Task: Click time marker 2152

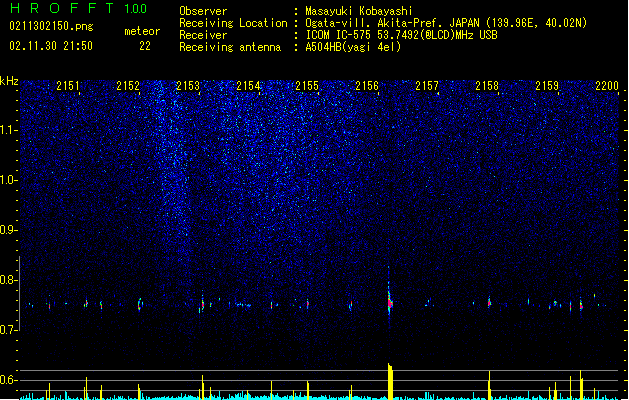Action: point(128,85)
